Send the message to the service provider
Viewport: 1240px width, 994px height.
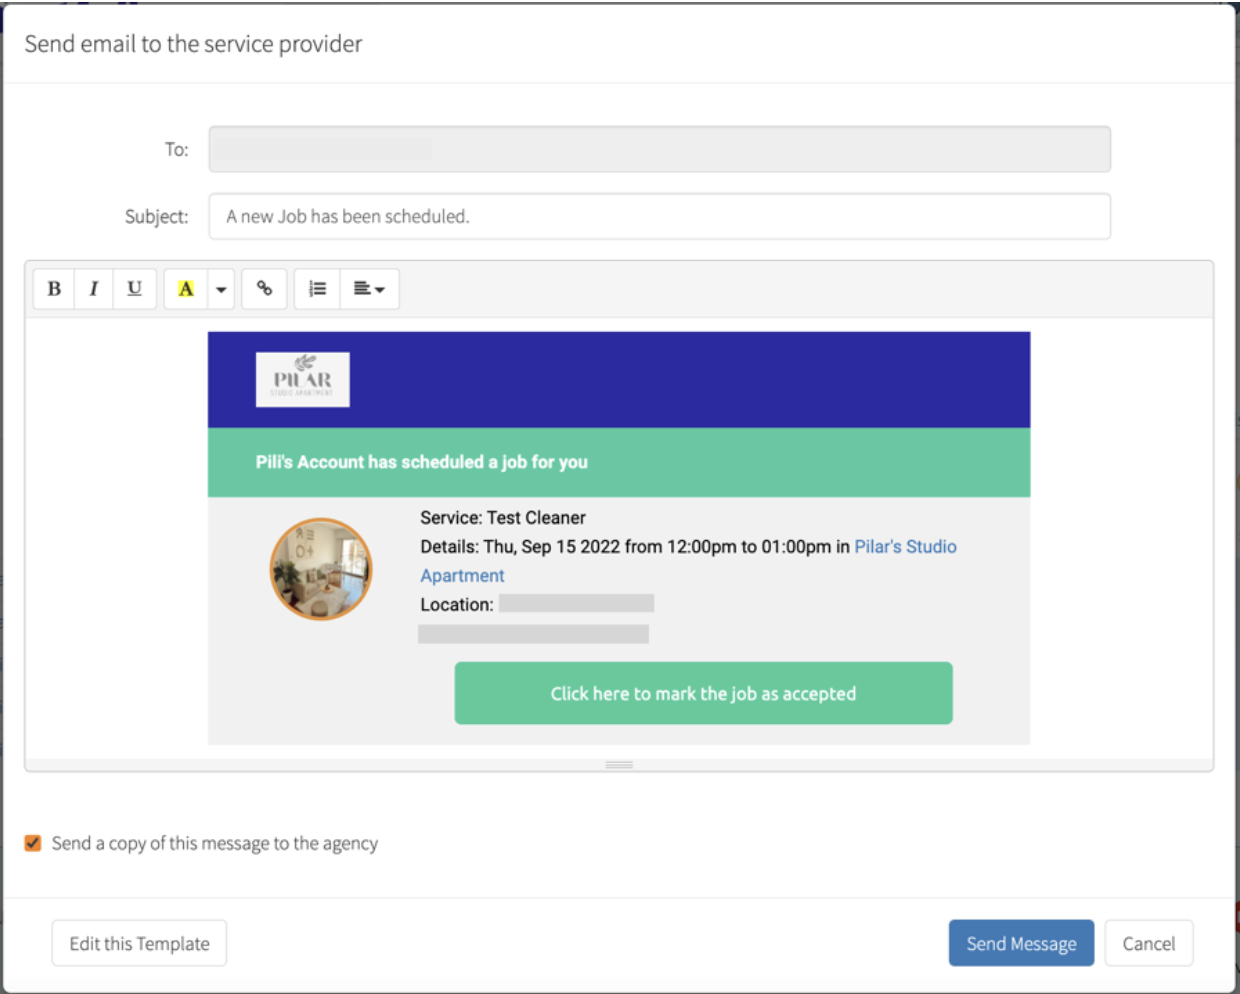[1021, 942]
